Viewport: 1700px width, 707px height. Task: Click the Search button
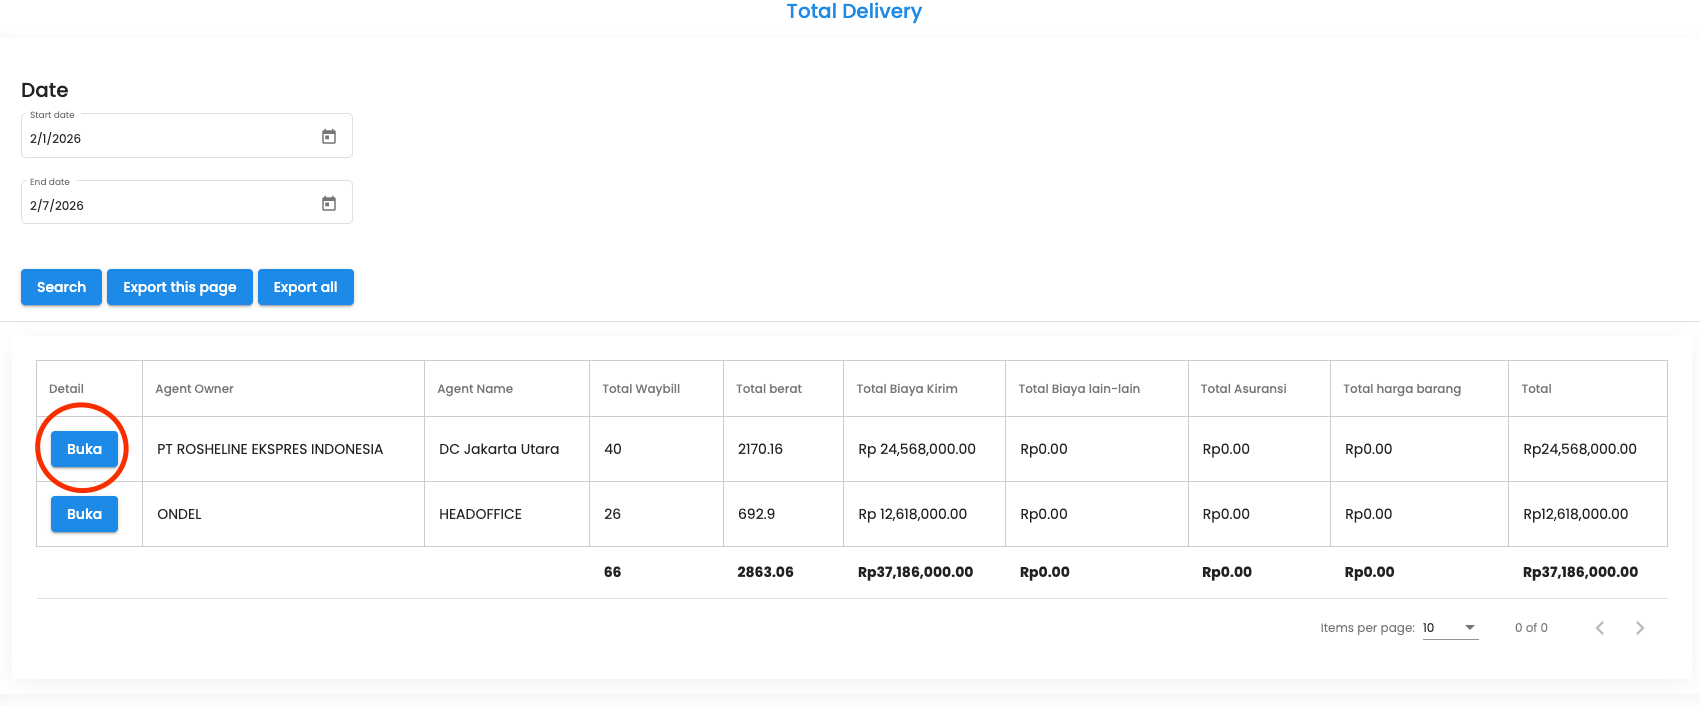[x=61, y=287]
